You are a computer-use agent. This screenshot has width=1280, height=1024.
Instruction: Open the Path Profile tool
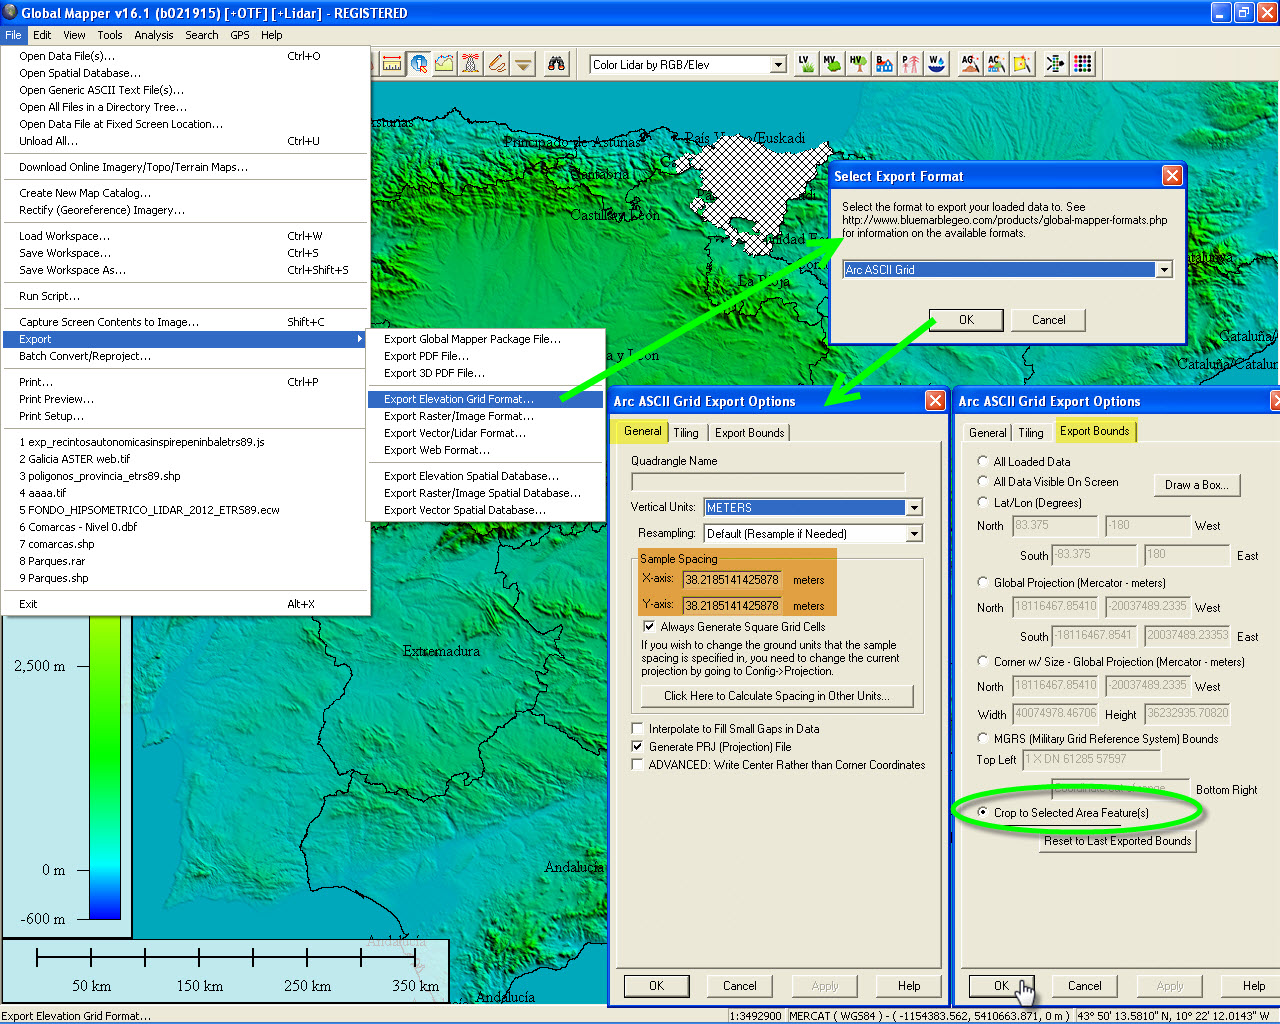[444, 63]
